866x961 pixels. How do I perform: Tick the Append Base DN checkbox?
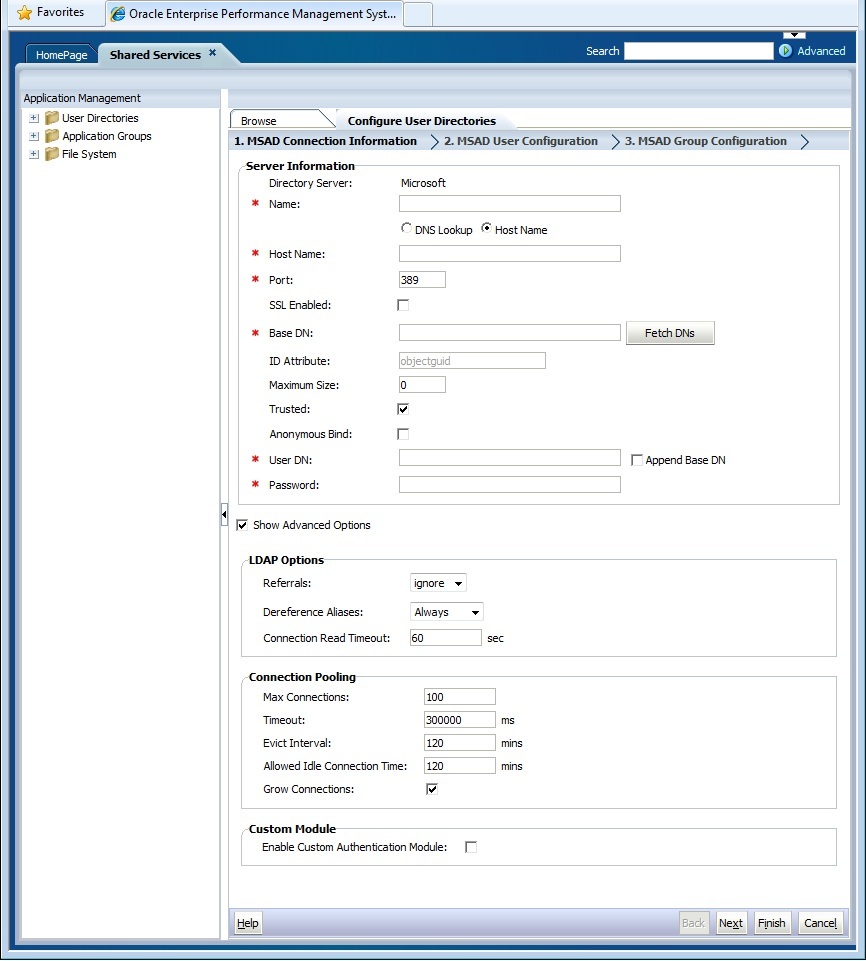point(637,460)
